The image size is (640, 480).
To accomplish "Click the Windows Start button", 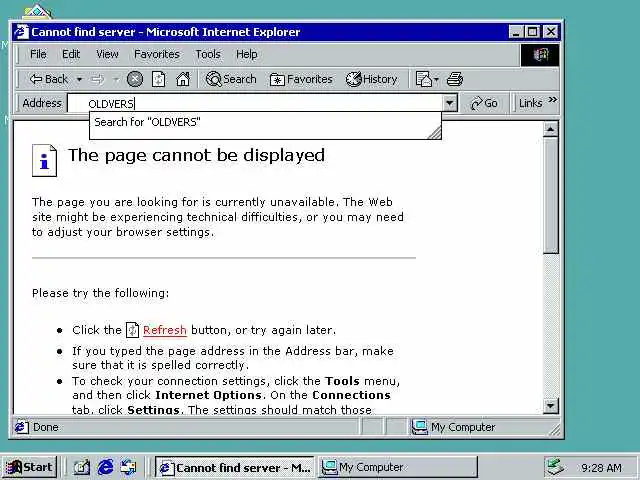I will click(29, 467).
